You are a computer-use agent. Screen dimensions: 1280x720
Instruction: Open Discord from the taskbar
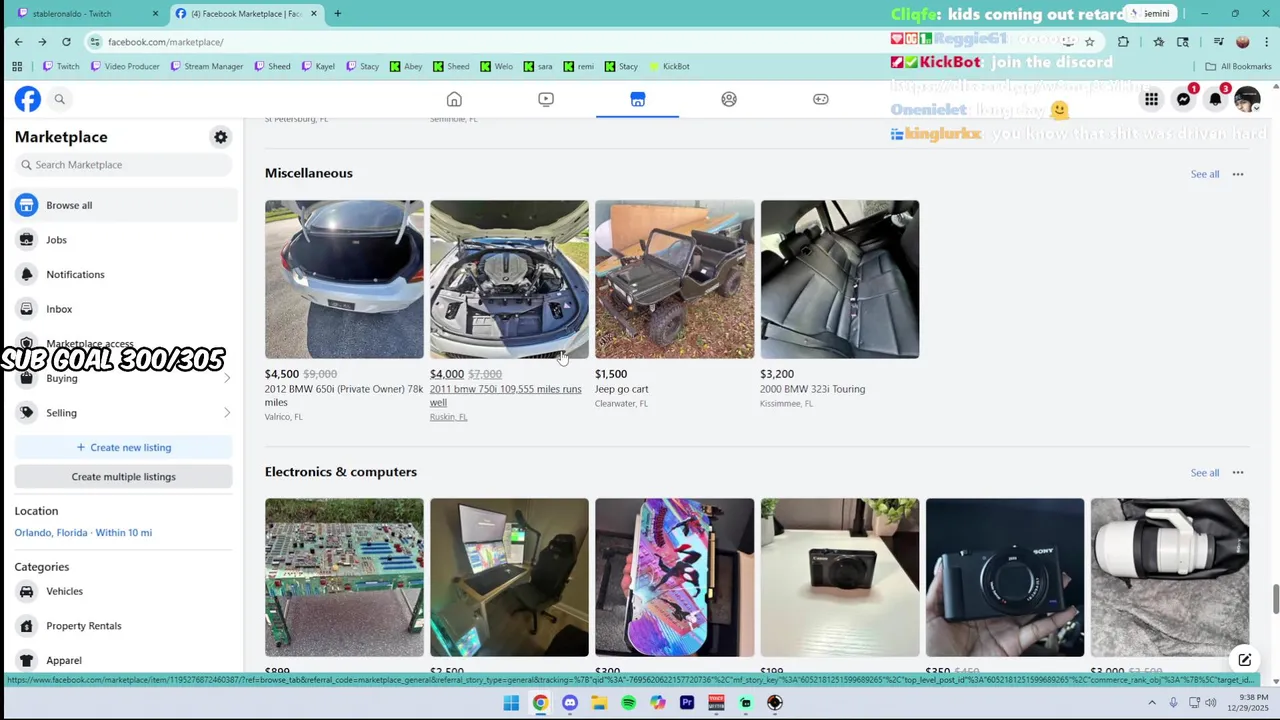(x=570, y=703)
